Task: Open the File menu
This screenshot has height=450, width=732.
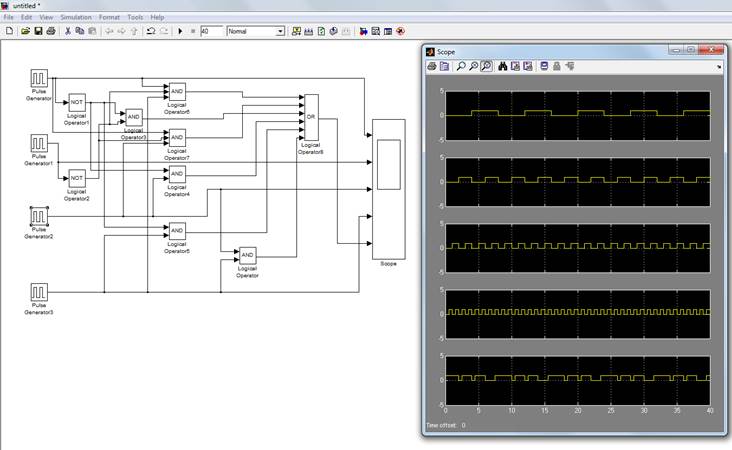Action: (8, 17)
